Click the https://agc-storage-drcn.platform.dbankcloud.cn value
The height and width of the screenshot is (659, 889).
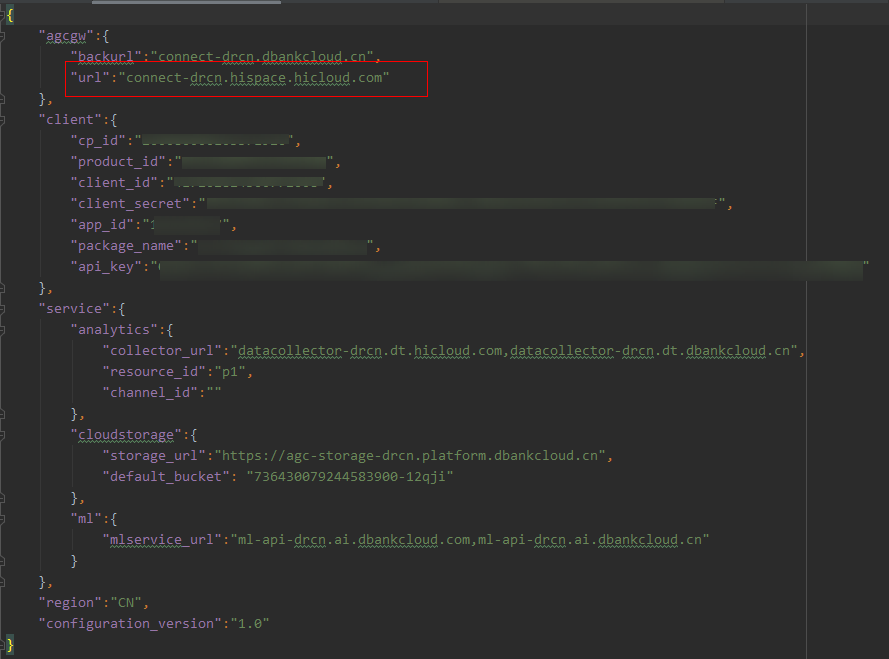point(409,455)
